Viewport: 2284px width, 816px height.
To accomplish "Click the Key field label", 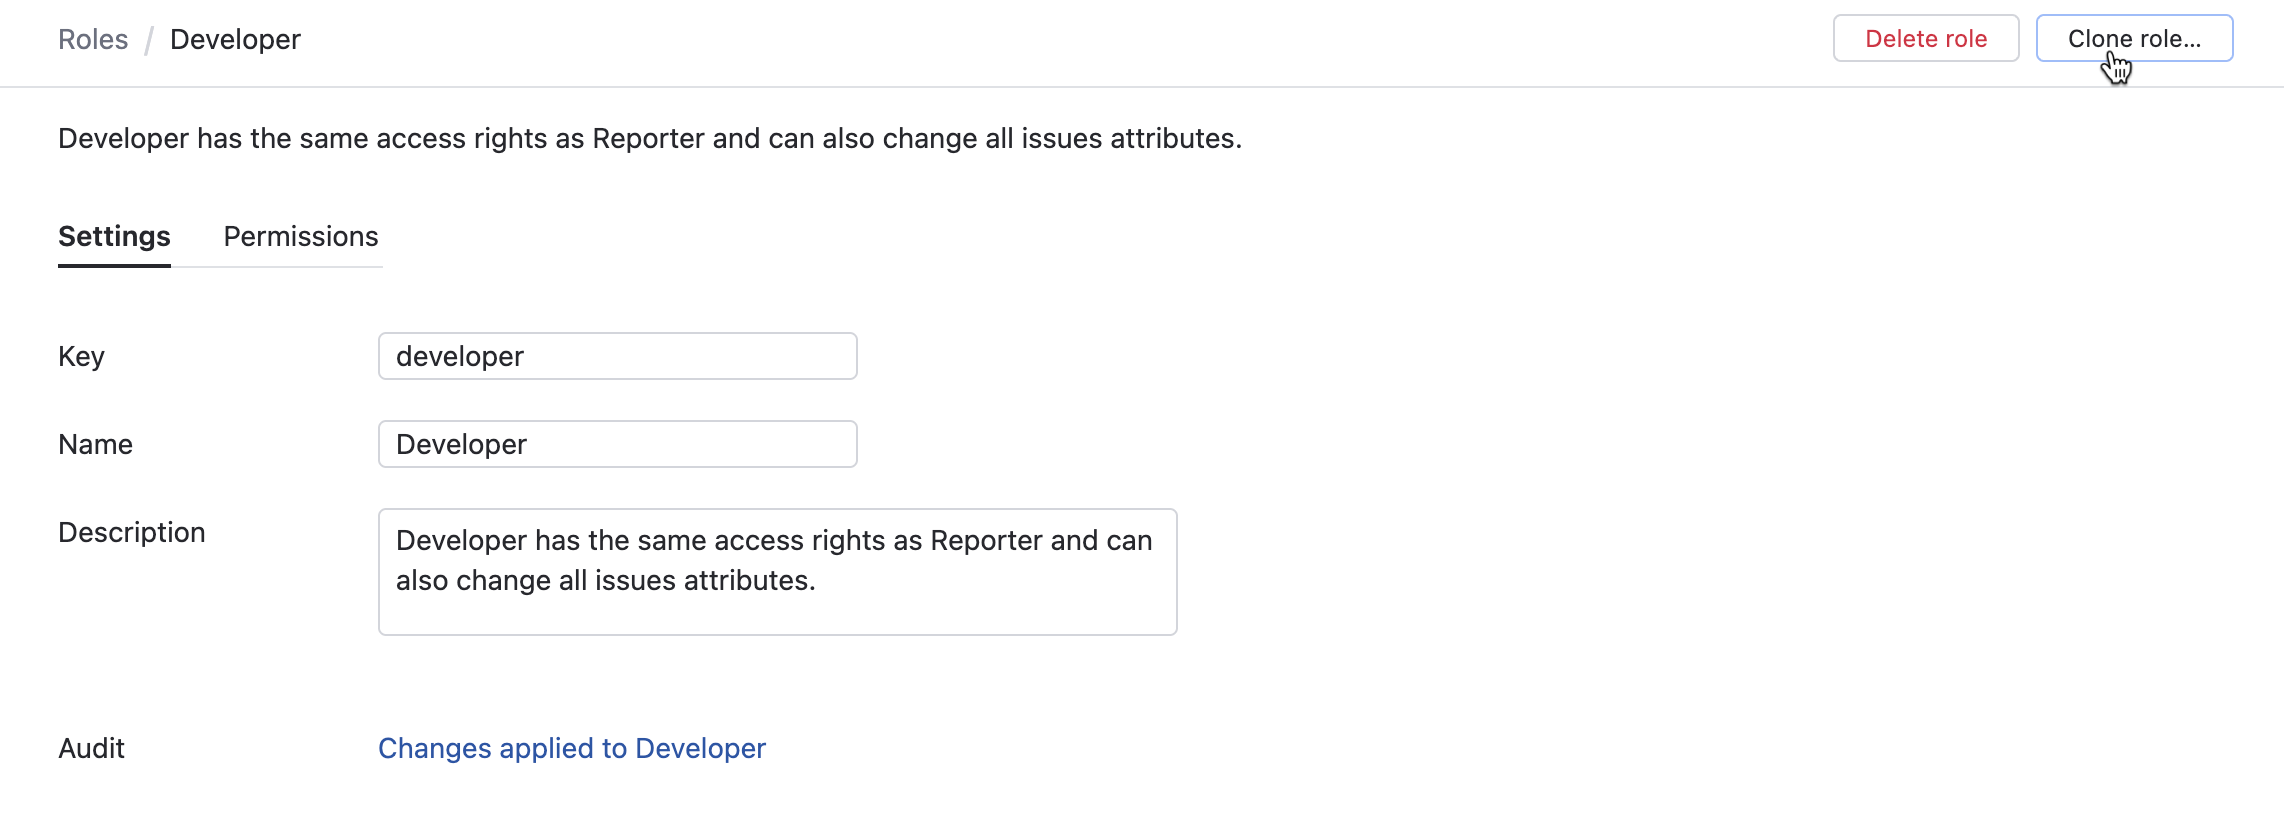I will (81, 356).
